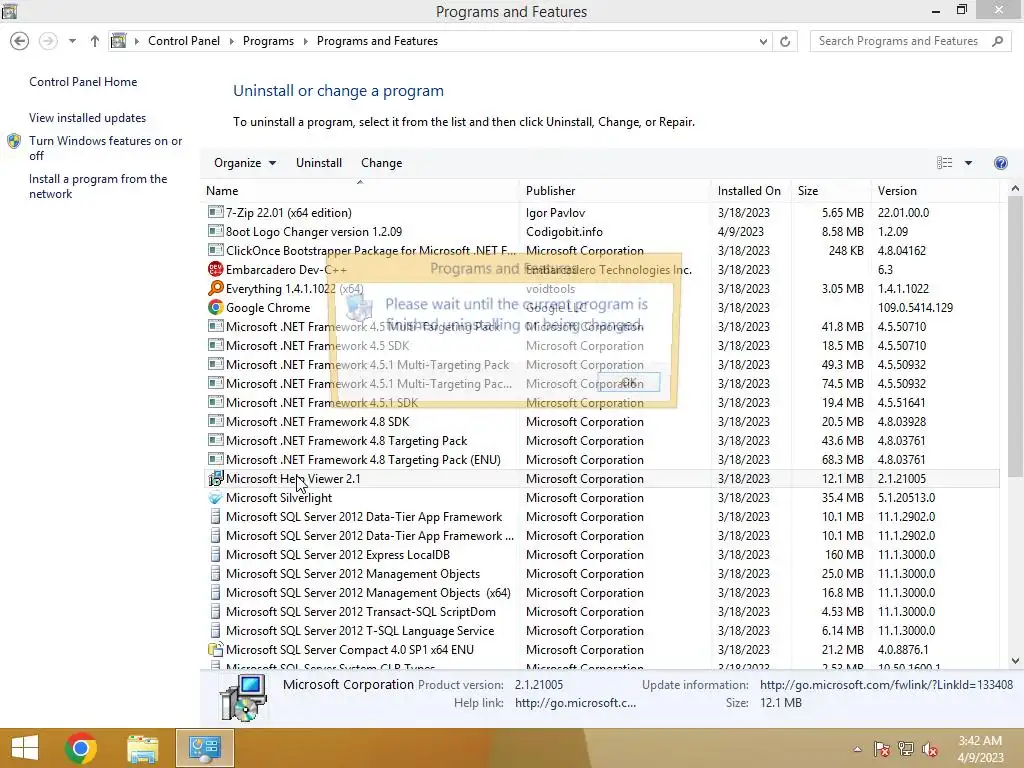This screenshot has width=1024, height=768.
Task: Open Google Chrome from the taskbar
Action: tap(81, 748)
